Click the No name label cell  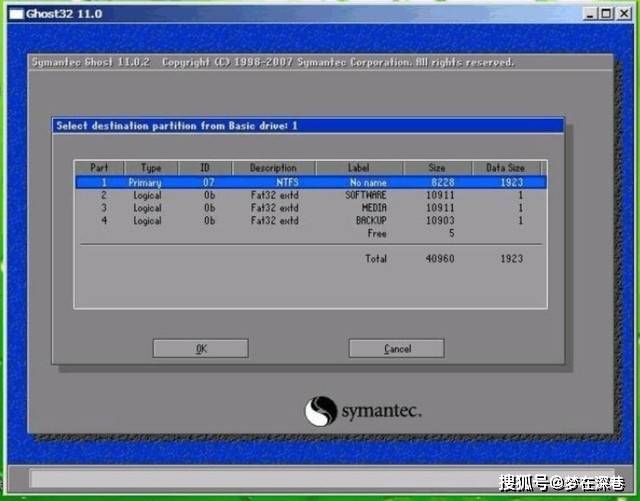[x=368, y=182]
